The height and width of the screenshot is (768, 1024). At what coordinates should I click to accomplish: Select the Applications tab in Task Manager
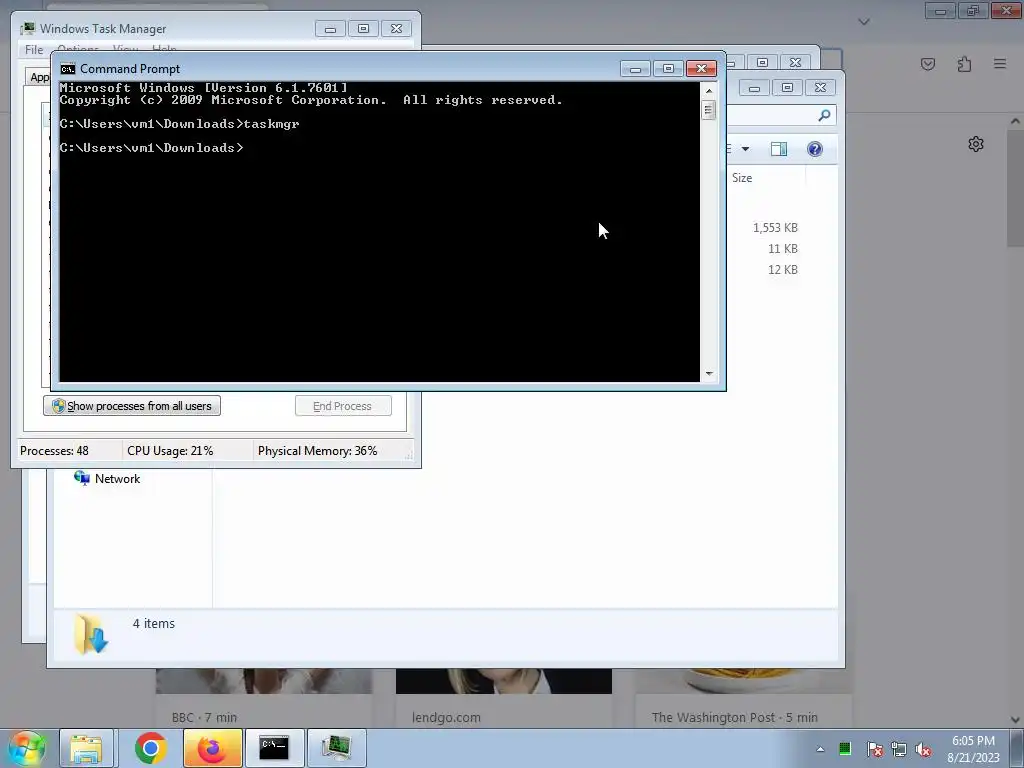coord(39,77)
